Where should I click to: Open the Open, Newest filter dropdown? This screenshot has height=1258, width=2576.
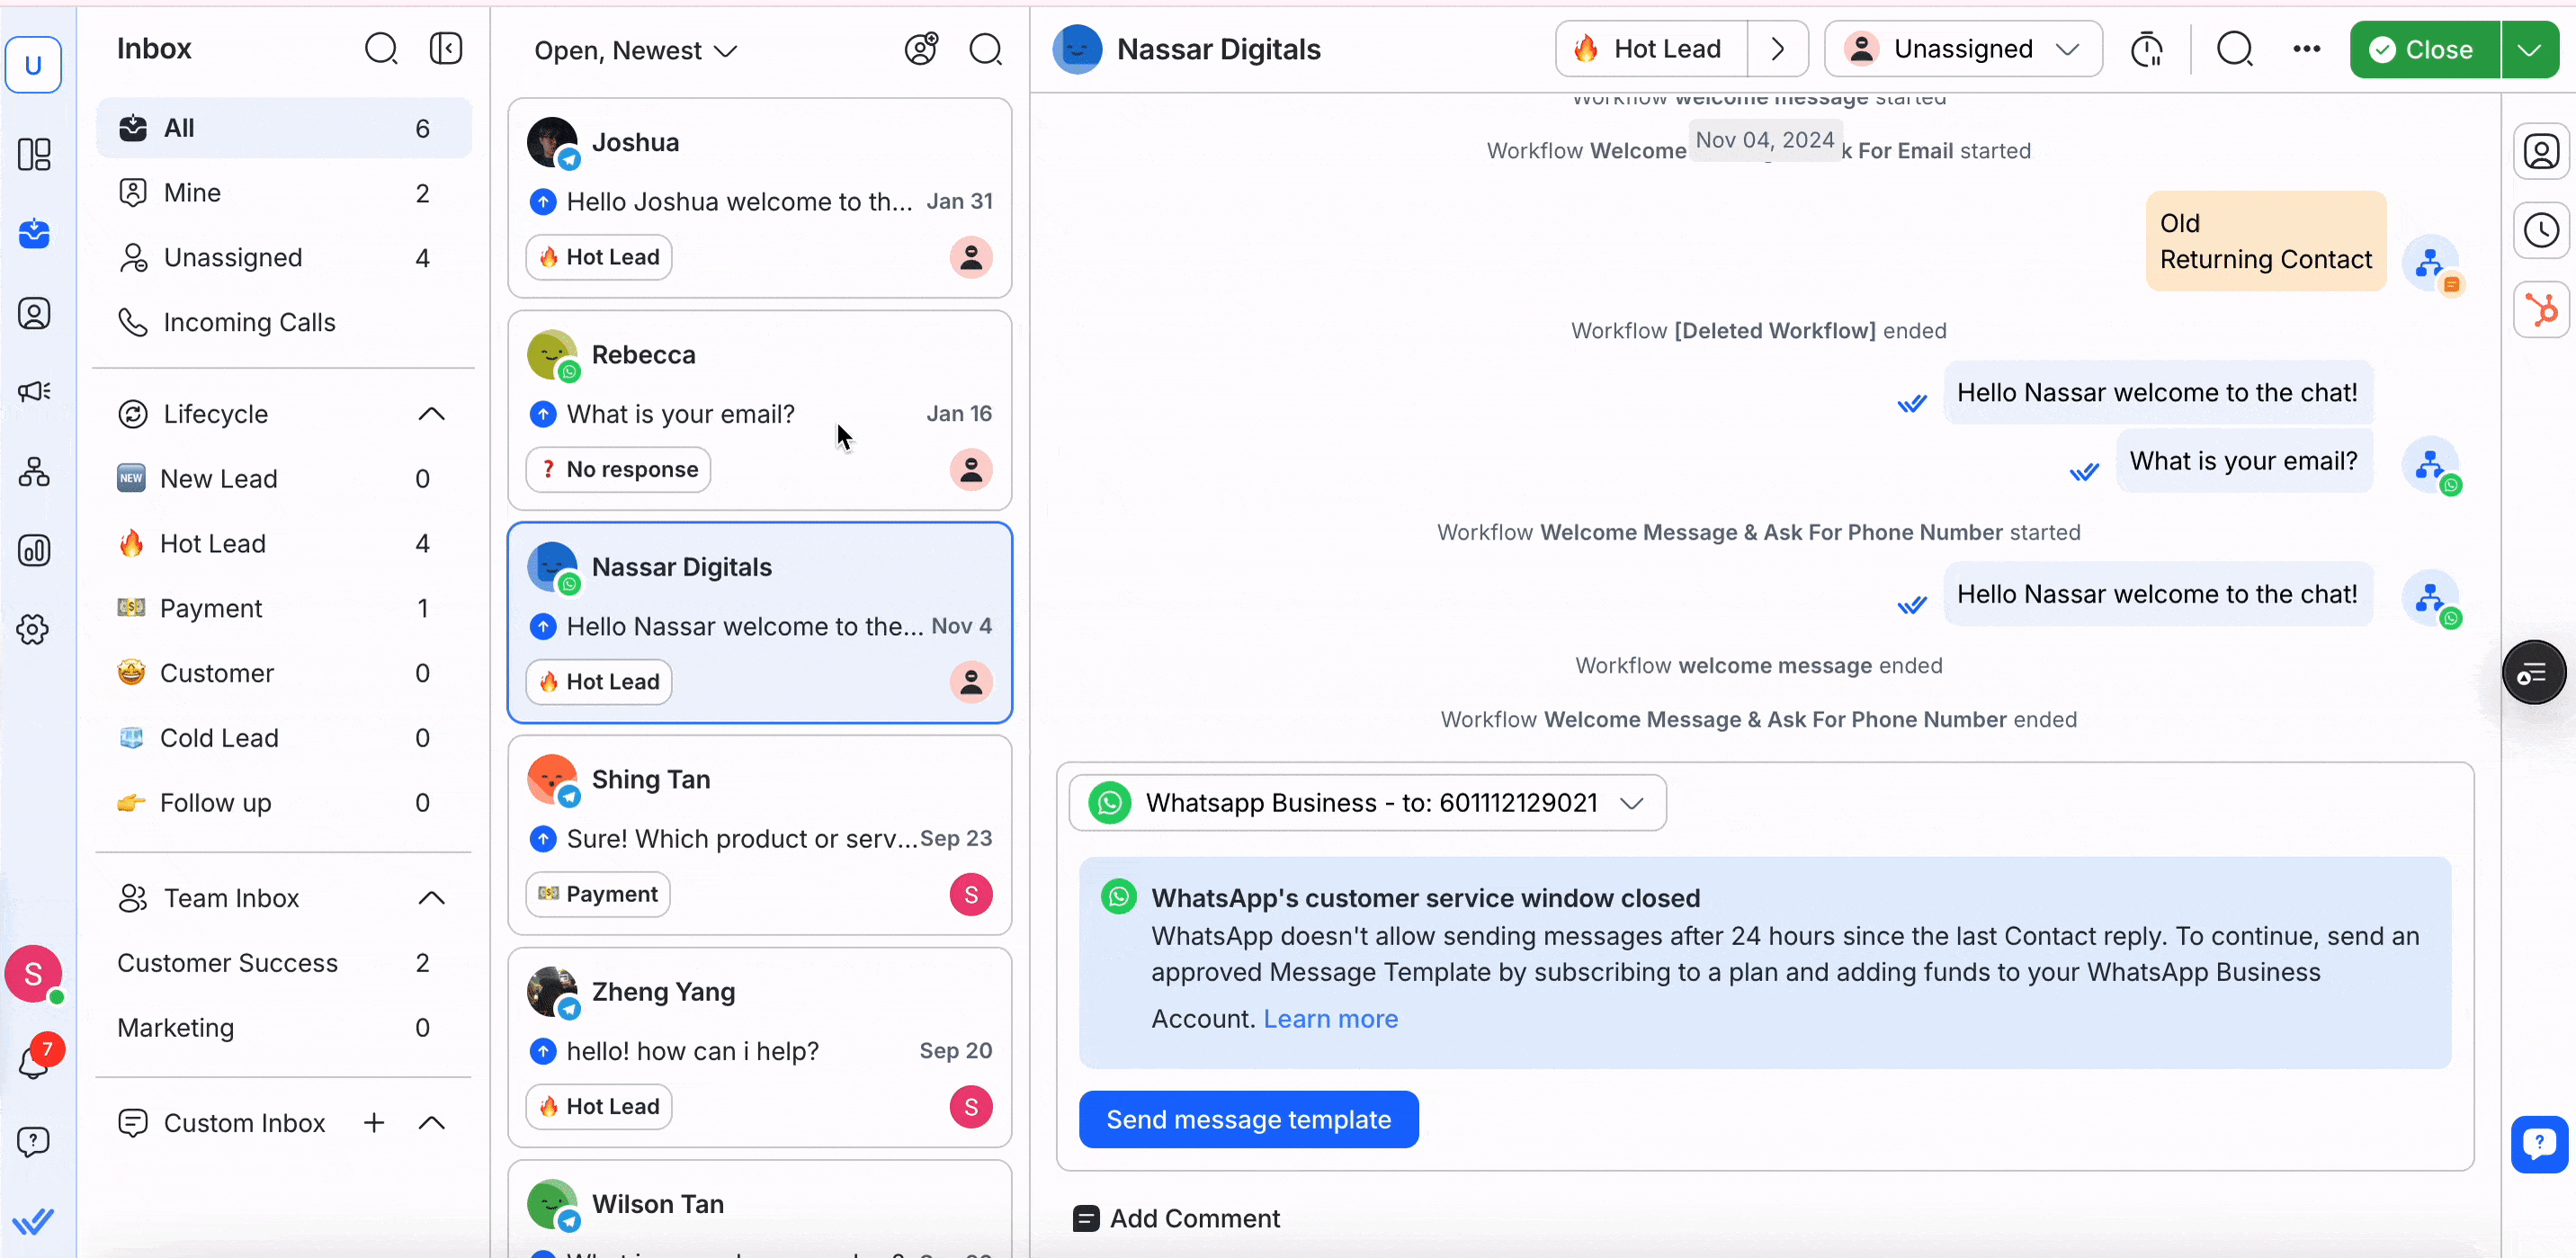click(633, 49)
